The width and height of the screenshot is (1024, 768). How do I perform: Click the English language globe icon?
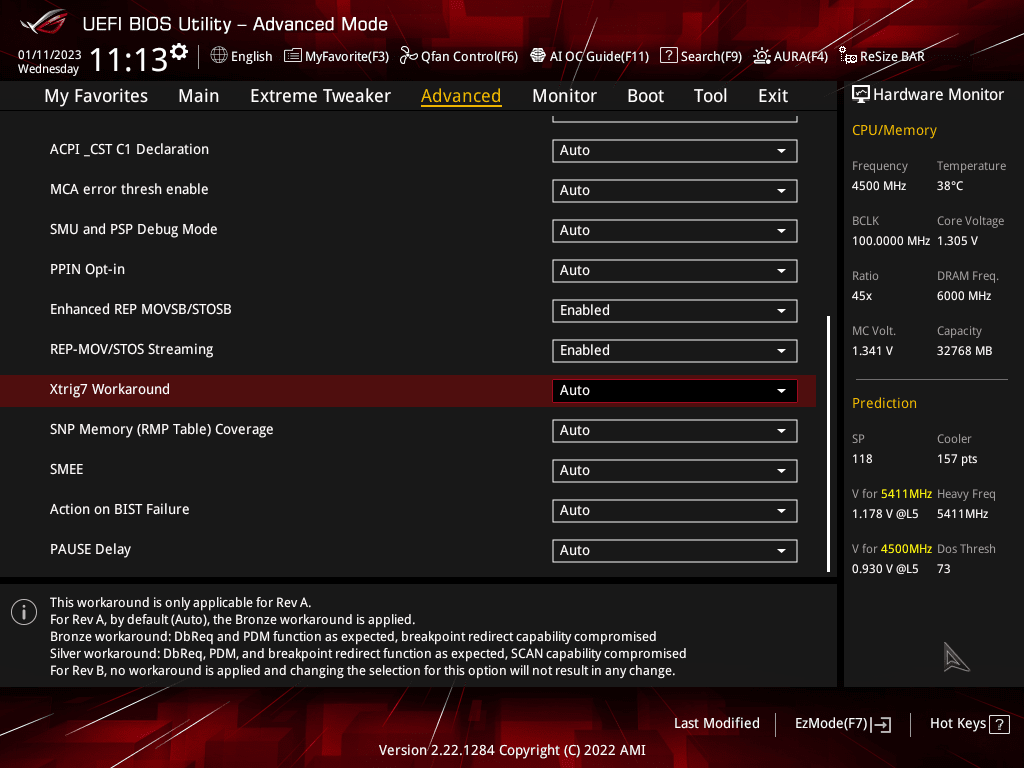219,56
